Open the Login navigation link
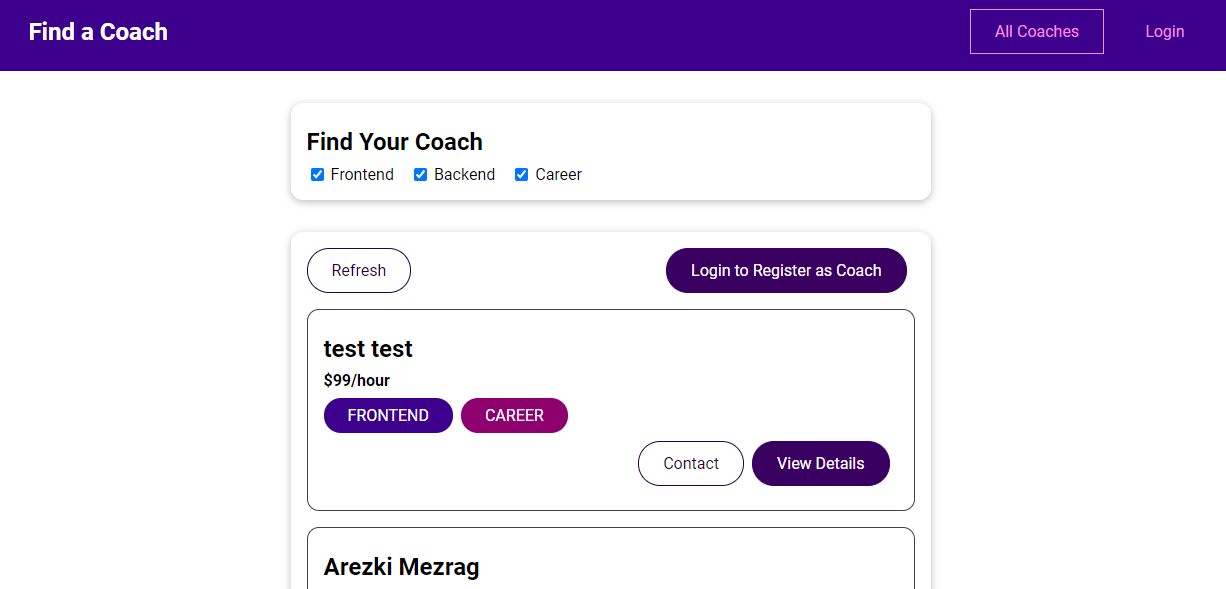The height and width of the screenshot is (589, 1226). 1164,32
